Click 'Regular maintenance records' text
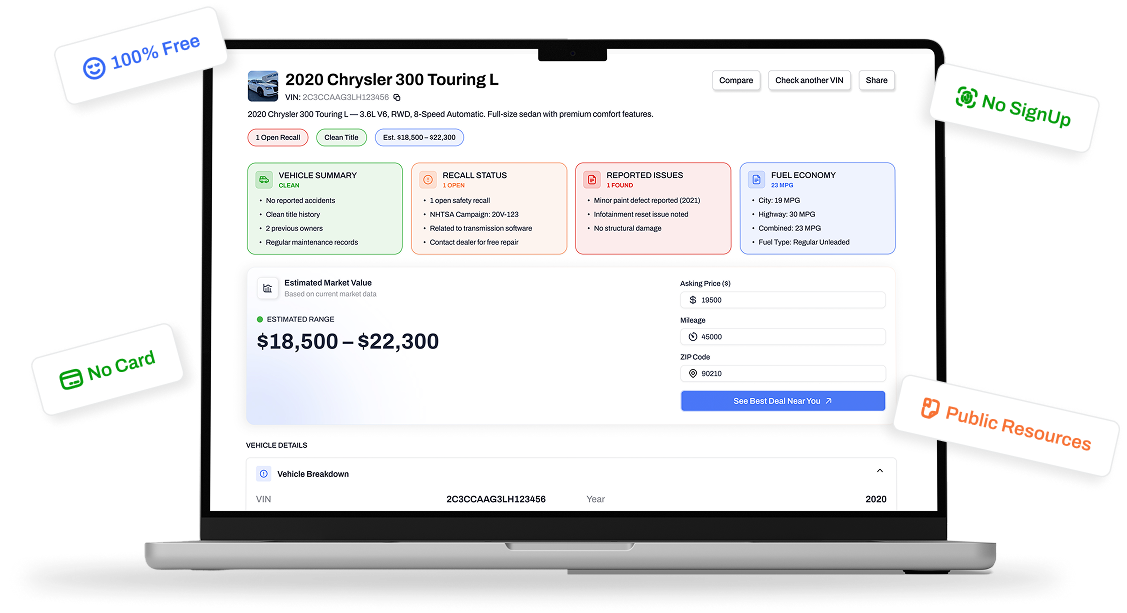 point(312,242)
